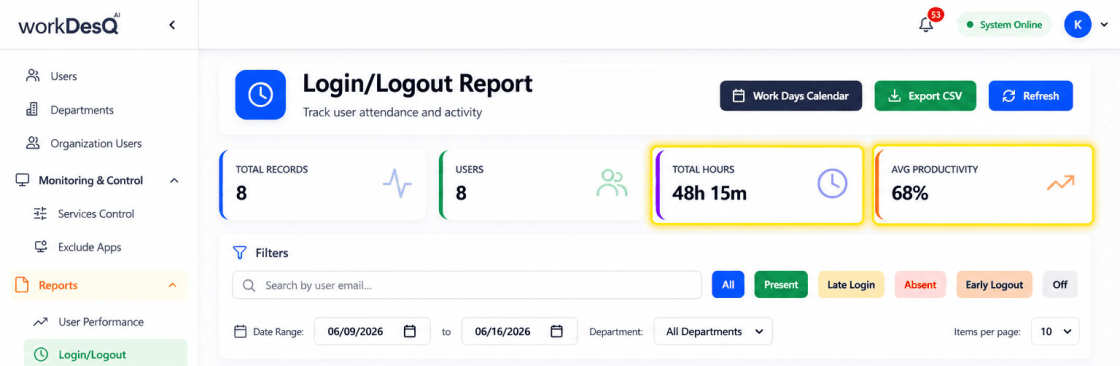The image size is (1120, 366).
Task: Click the Monitoring & Control monitor icon
Action: pos(22,180)
